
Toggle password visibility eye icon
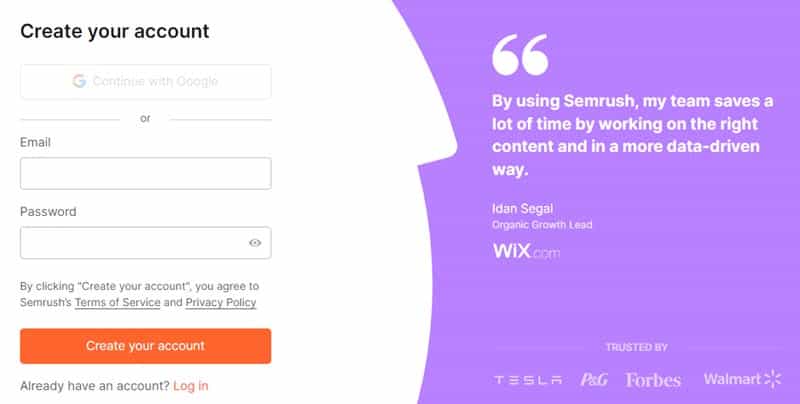pos(255,243)
